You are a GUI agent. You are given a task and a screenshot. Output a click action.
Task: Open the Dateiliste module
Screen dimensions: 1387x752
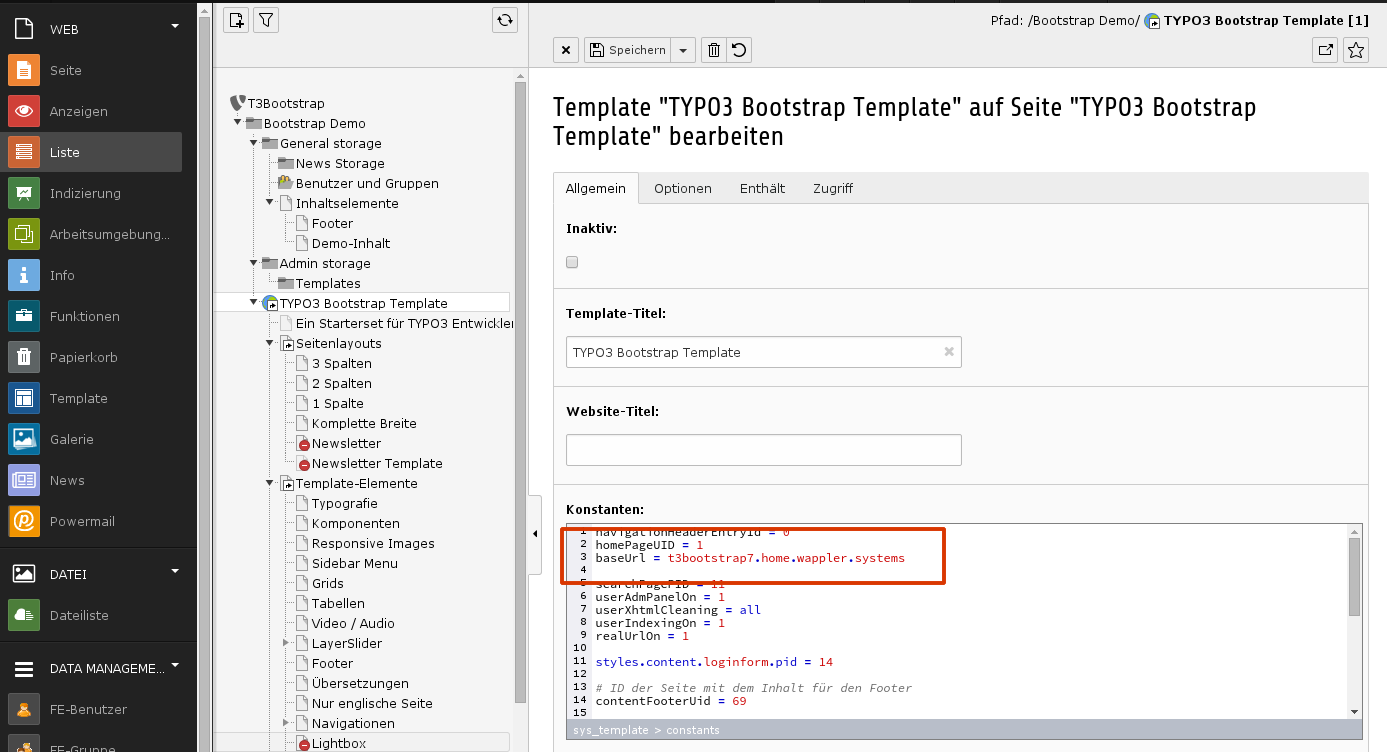coord(24,615)
